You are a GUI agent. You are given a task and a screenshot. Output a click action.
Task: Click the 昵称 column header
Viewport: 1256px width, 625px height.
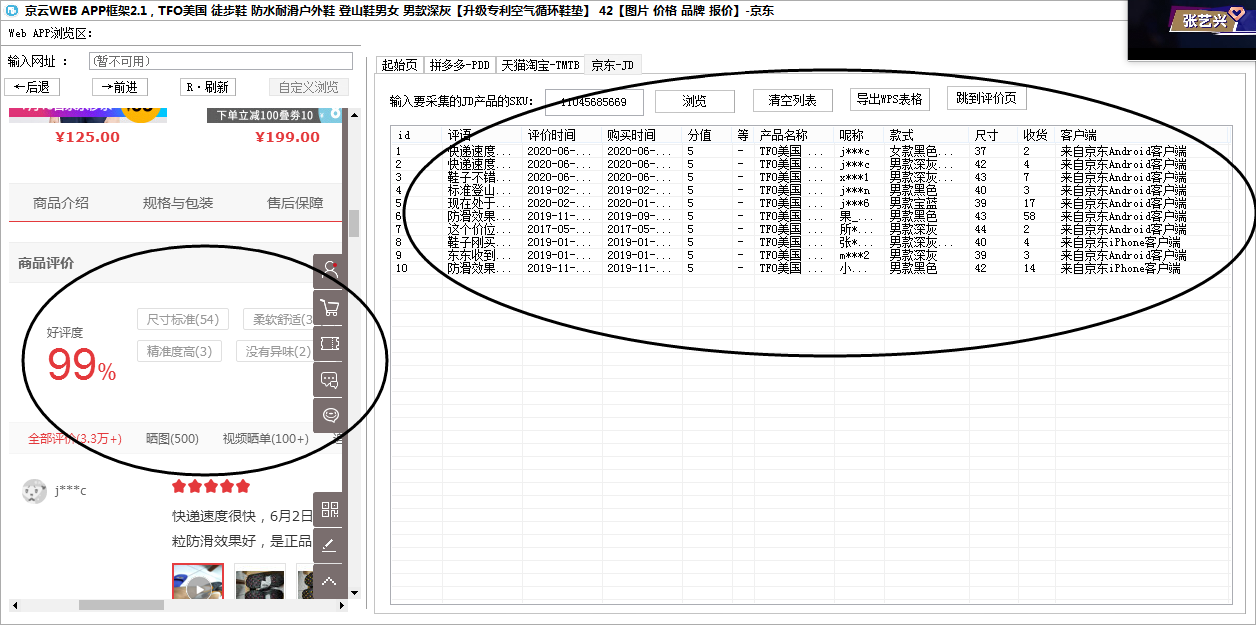pyautogui.click(x=860, y=135)
